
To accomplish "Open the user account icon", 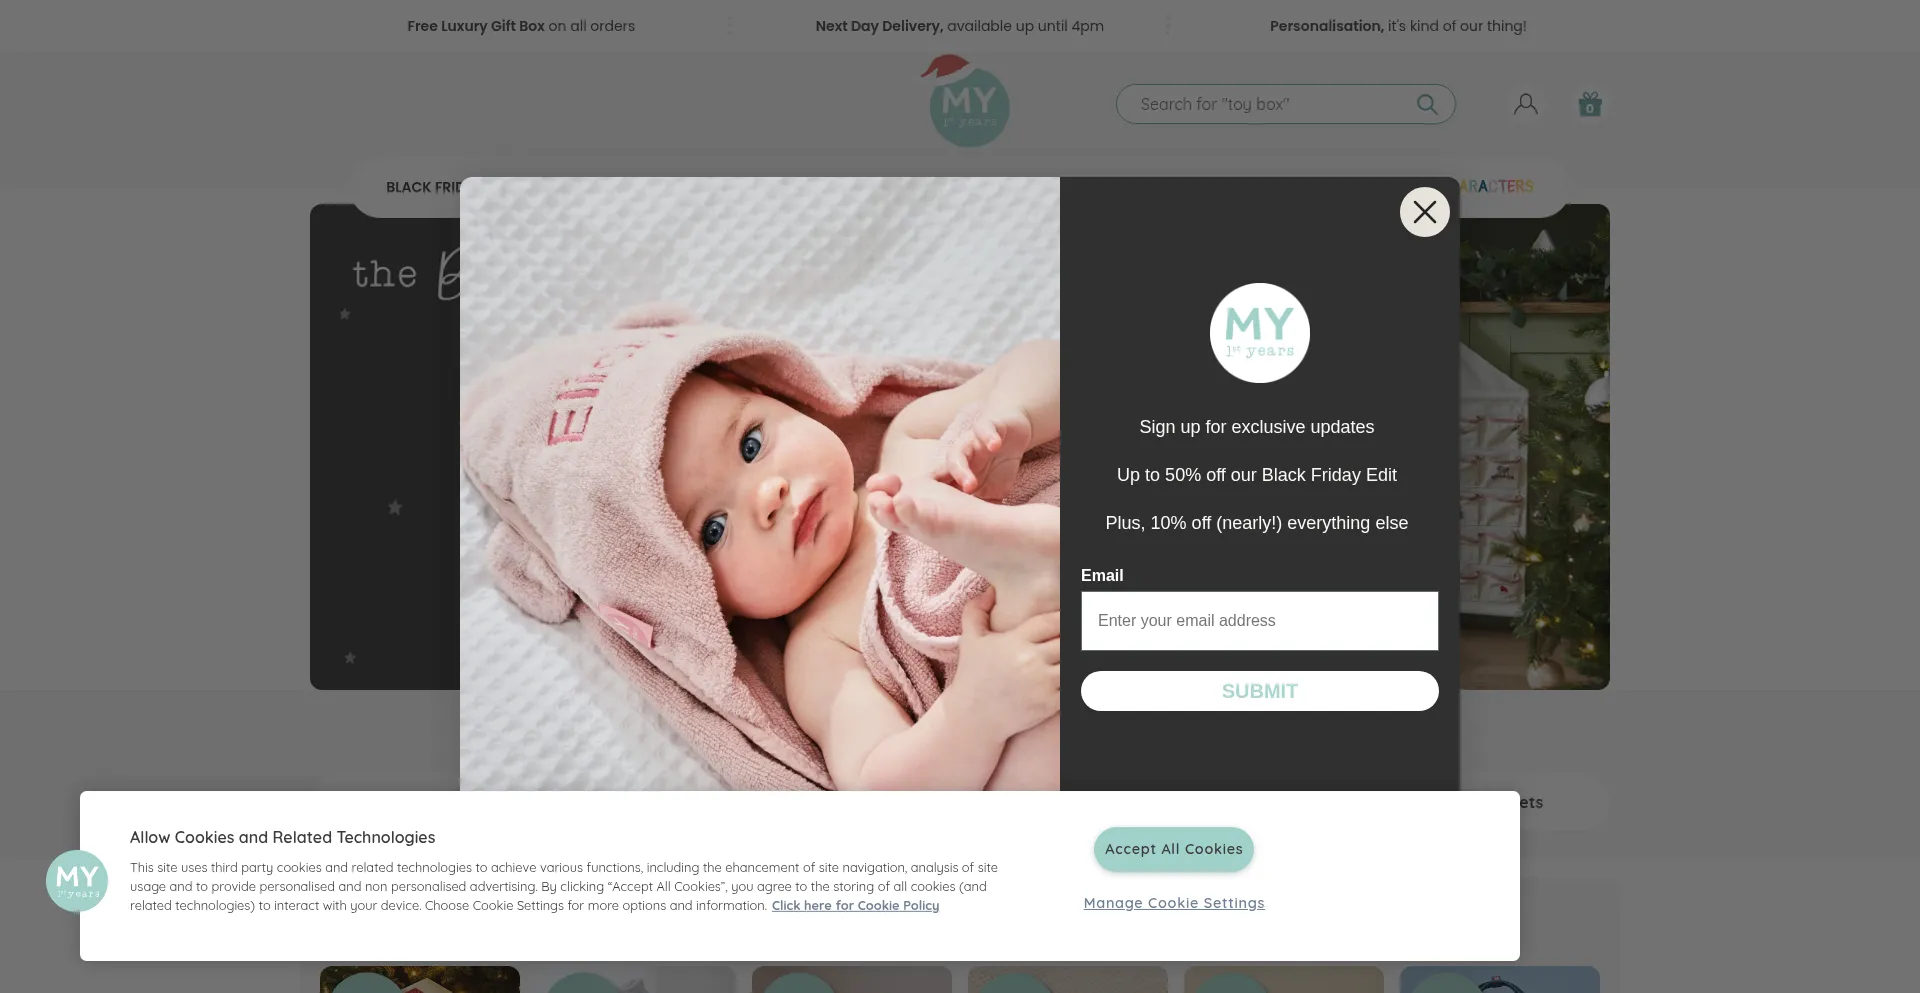I will tap(1525, 104).
